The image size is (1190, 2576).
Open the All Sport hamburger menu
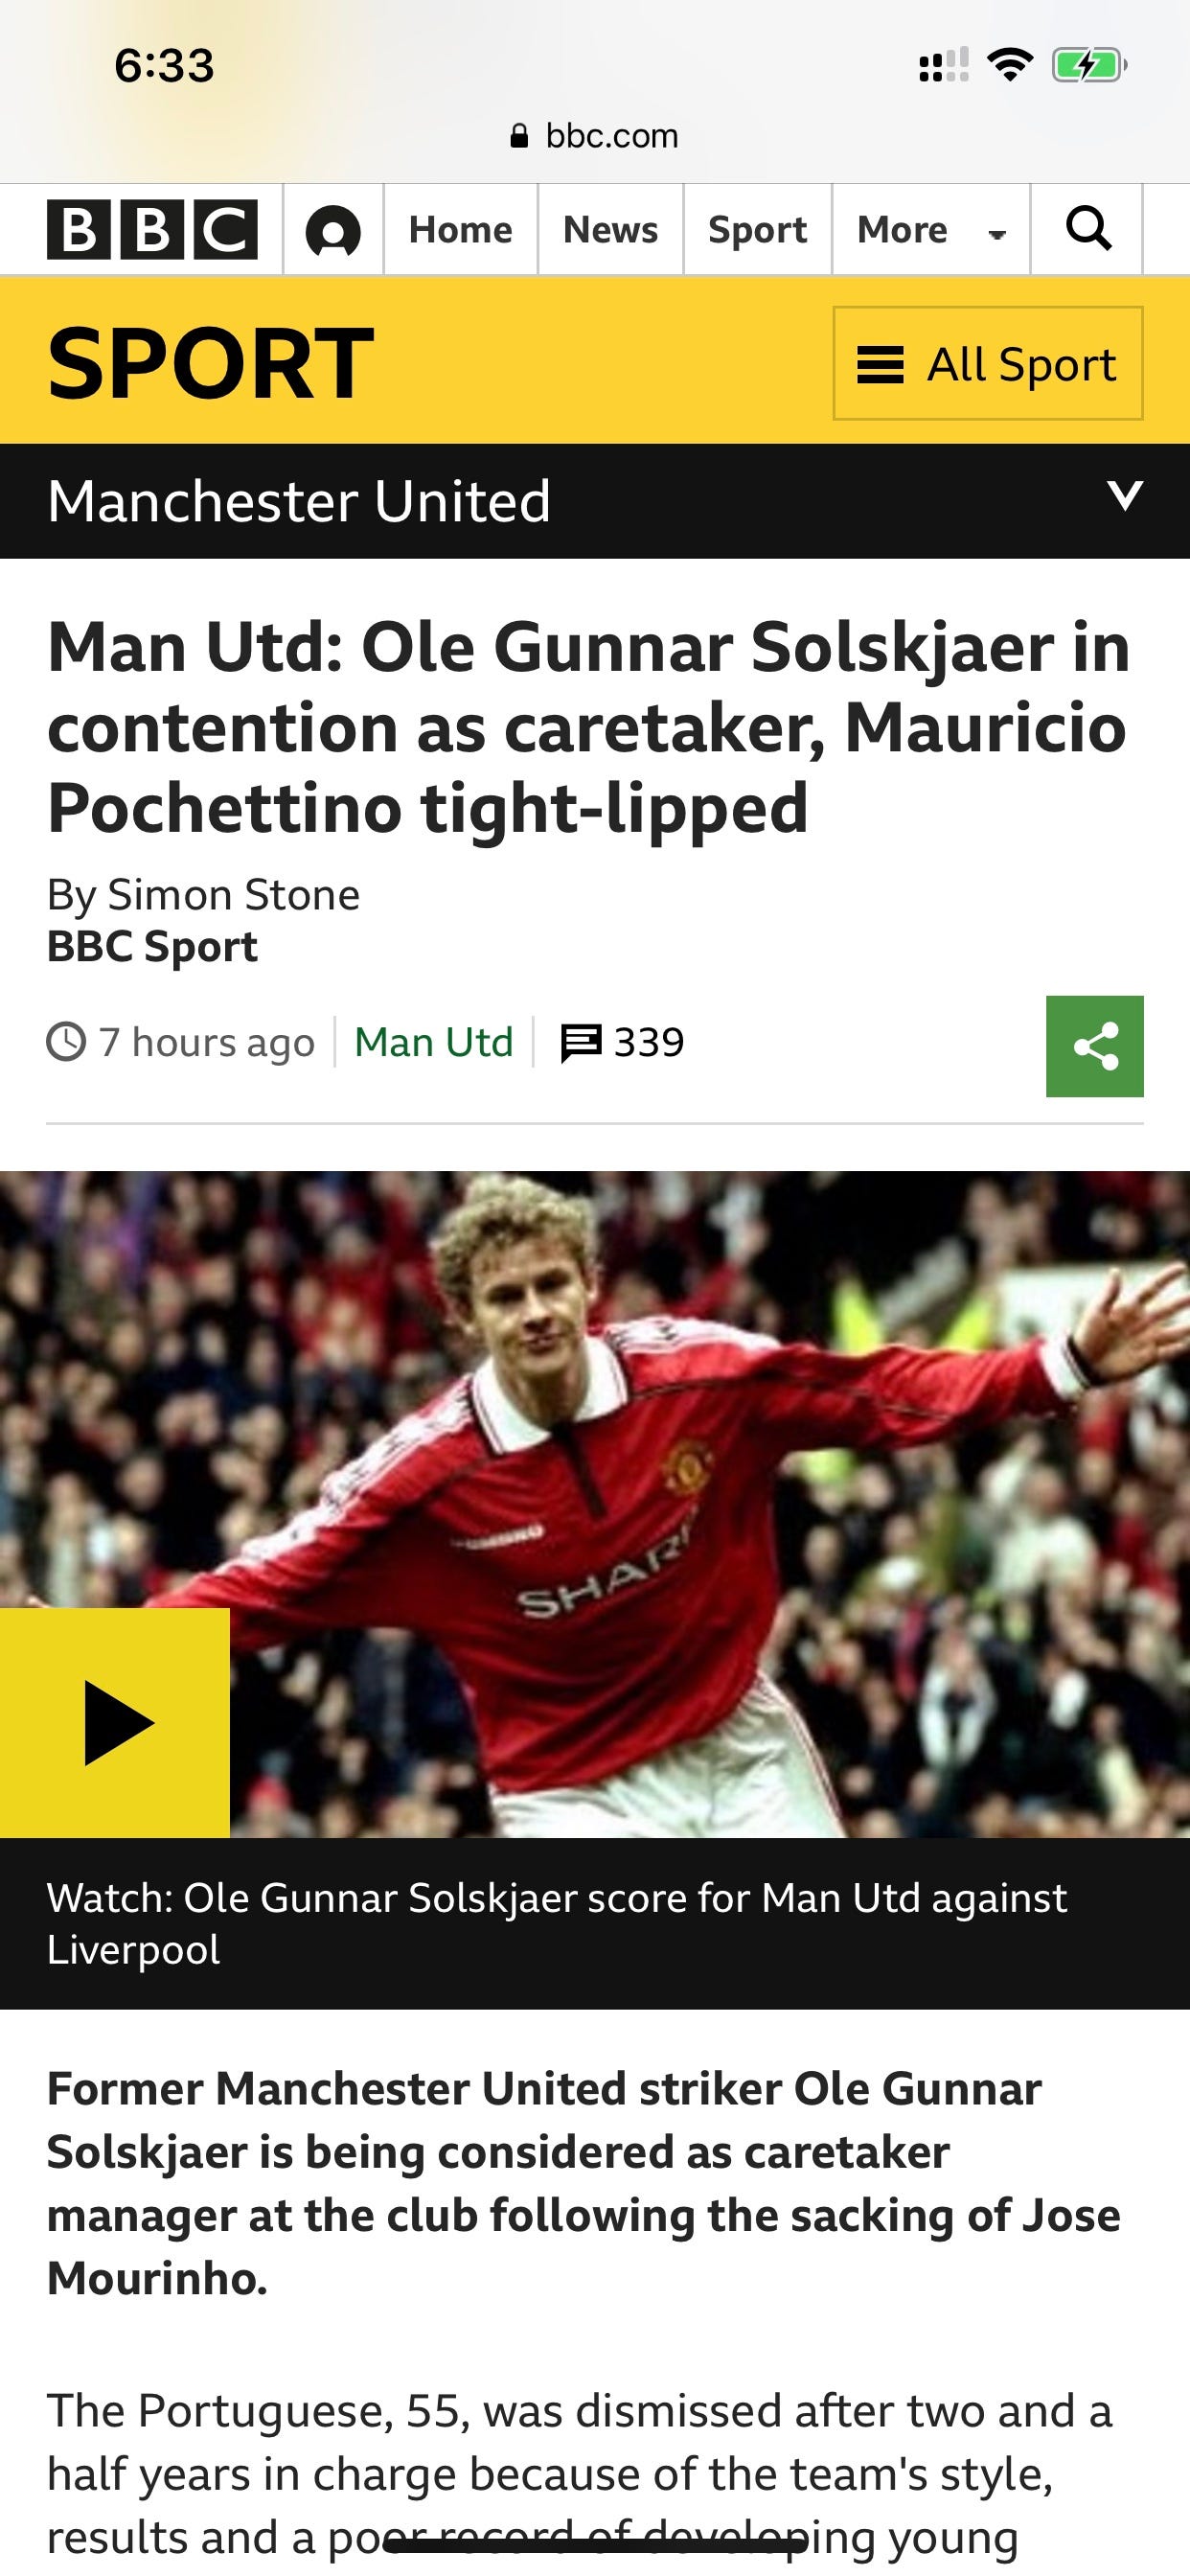[x=988, y=363]
